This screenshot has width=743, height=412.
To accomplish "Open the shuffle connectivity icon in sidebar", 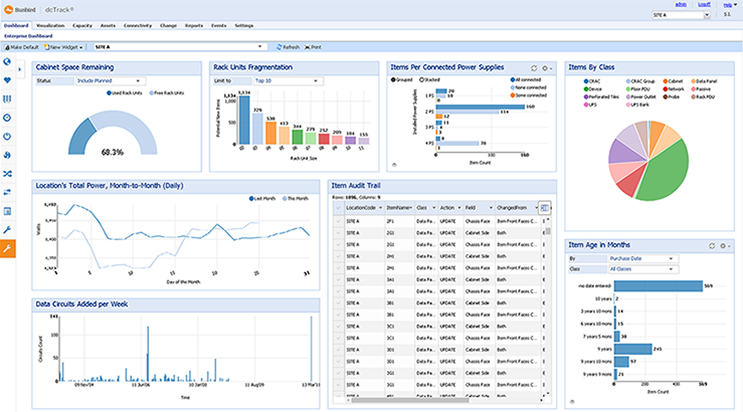I will (x=7, y=174).
